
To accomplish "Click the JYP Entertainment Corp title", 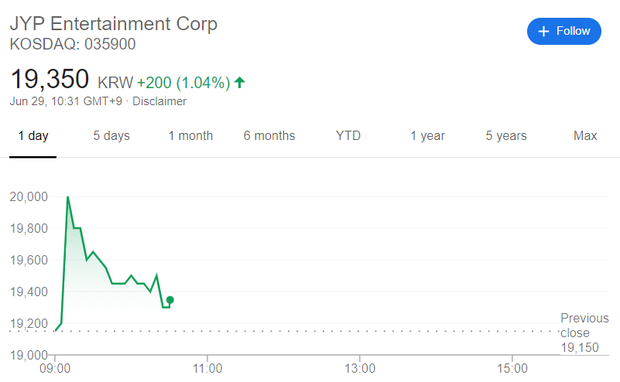I will pos(113,24).
